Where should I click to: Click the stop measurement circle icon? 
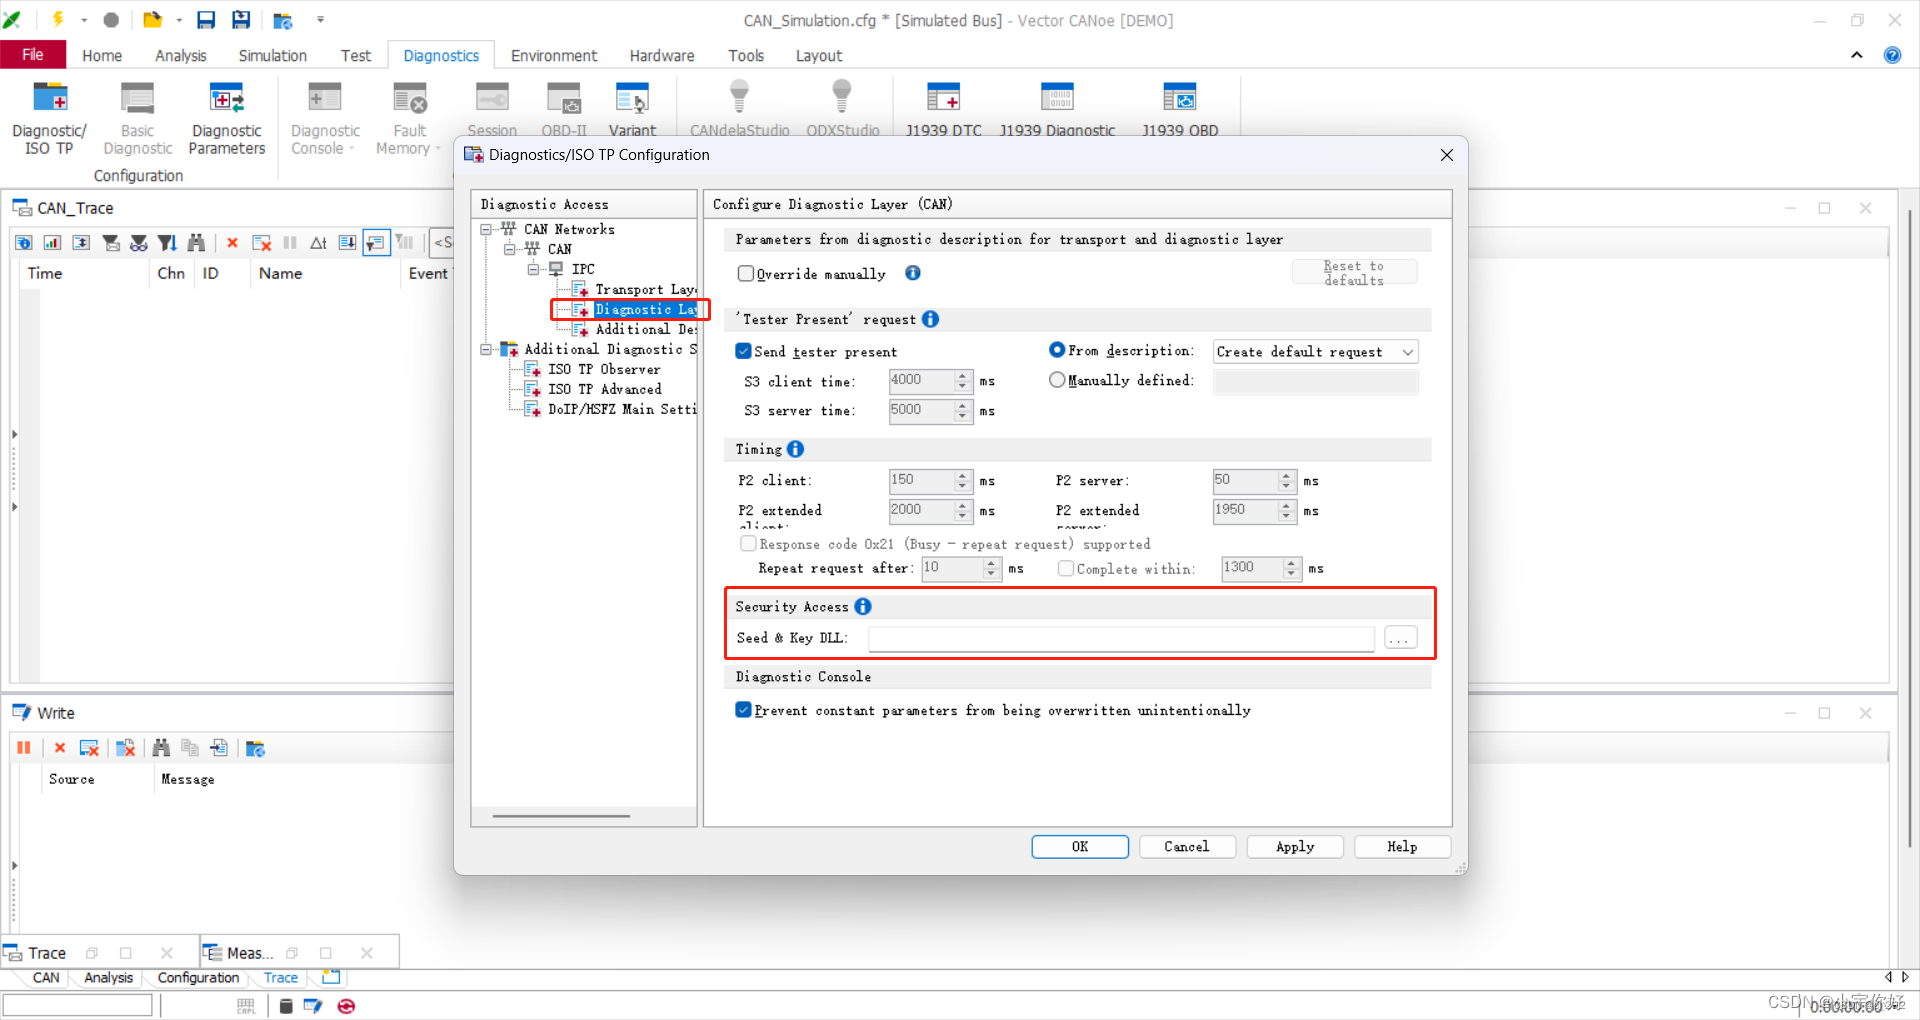pos(111,20)
